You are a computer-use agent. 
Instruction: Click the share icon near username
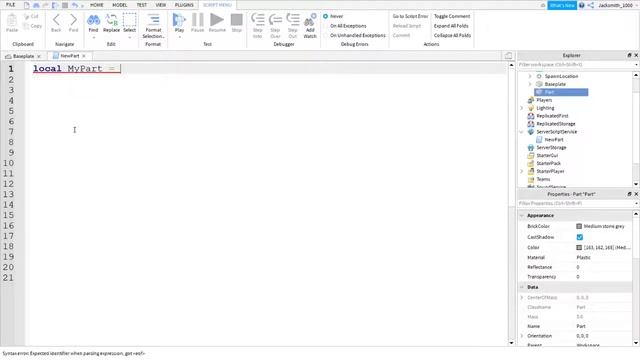click(x=591, y=5)
